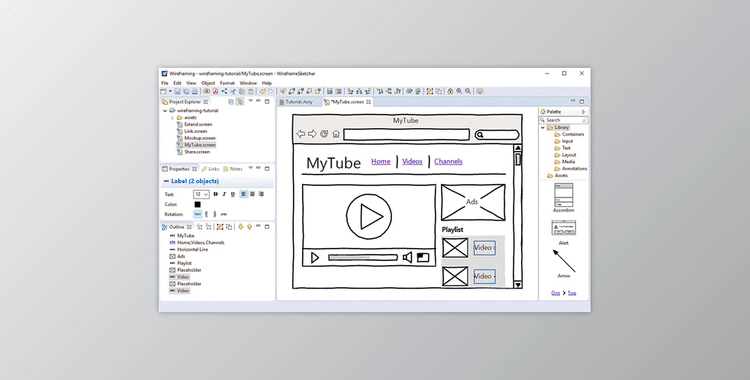Switch to the Links tab
The width and height of the screenshot is (750, 380).
pos(210,169)
